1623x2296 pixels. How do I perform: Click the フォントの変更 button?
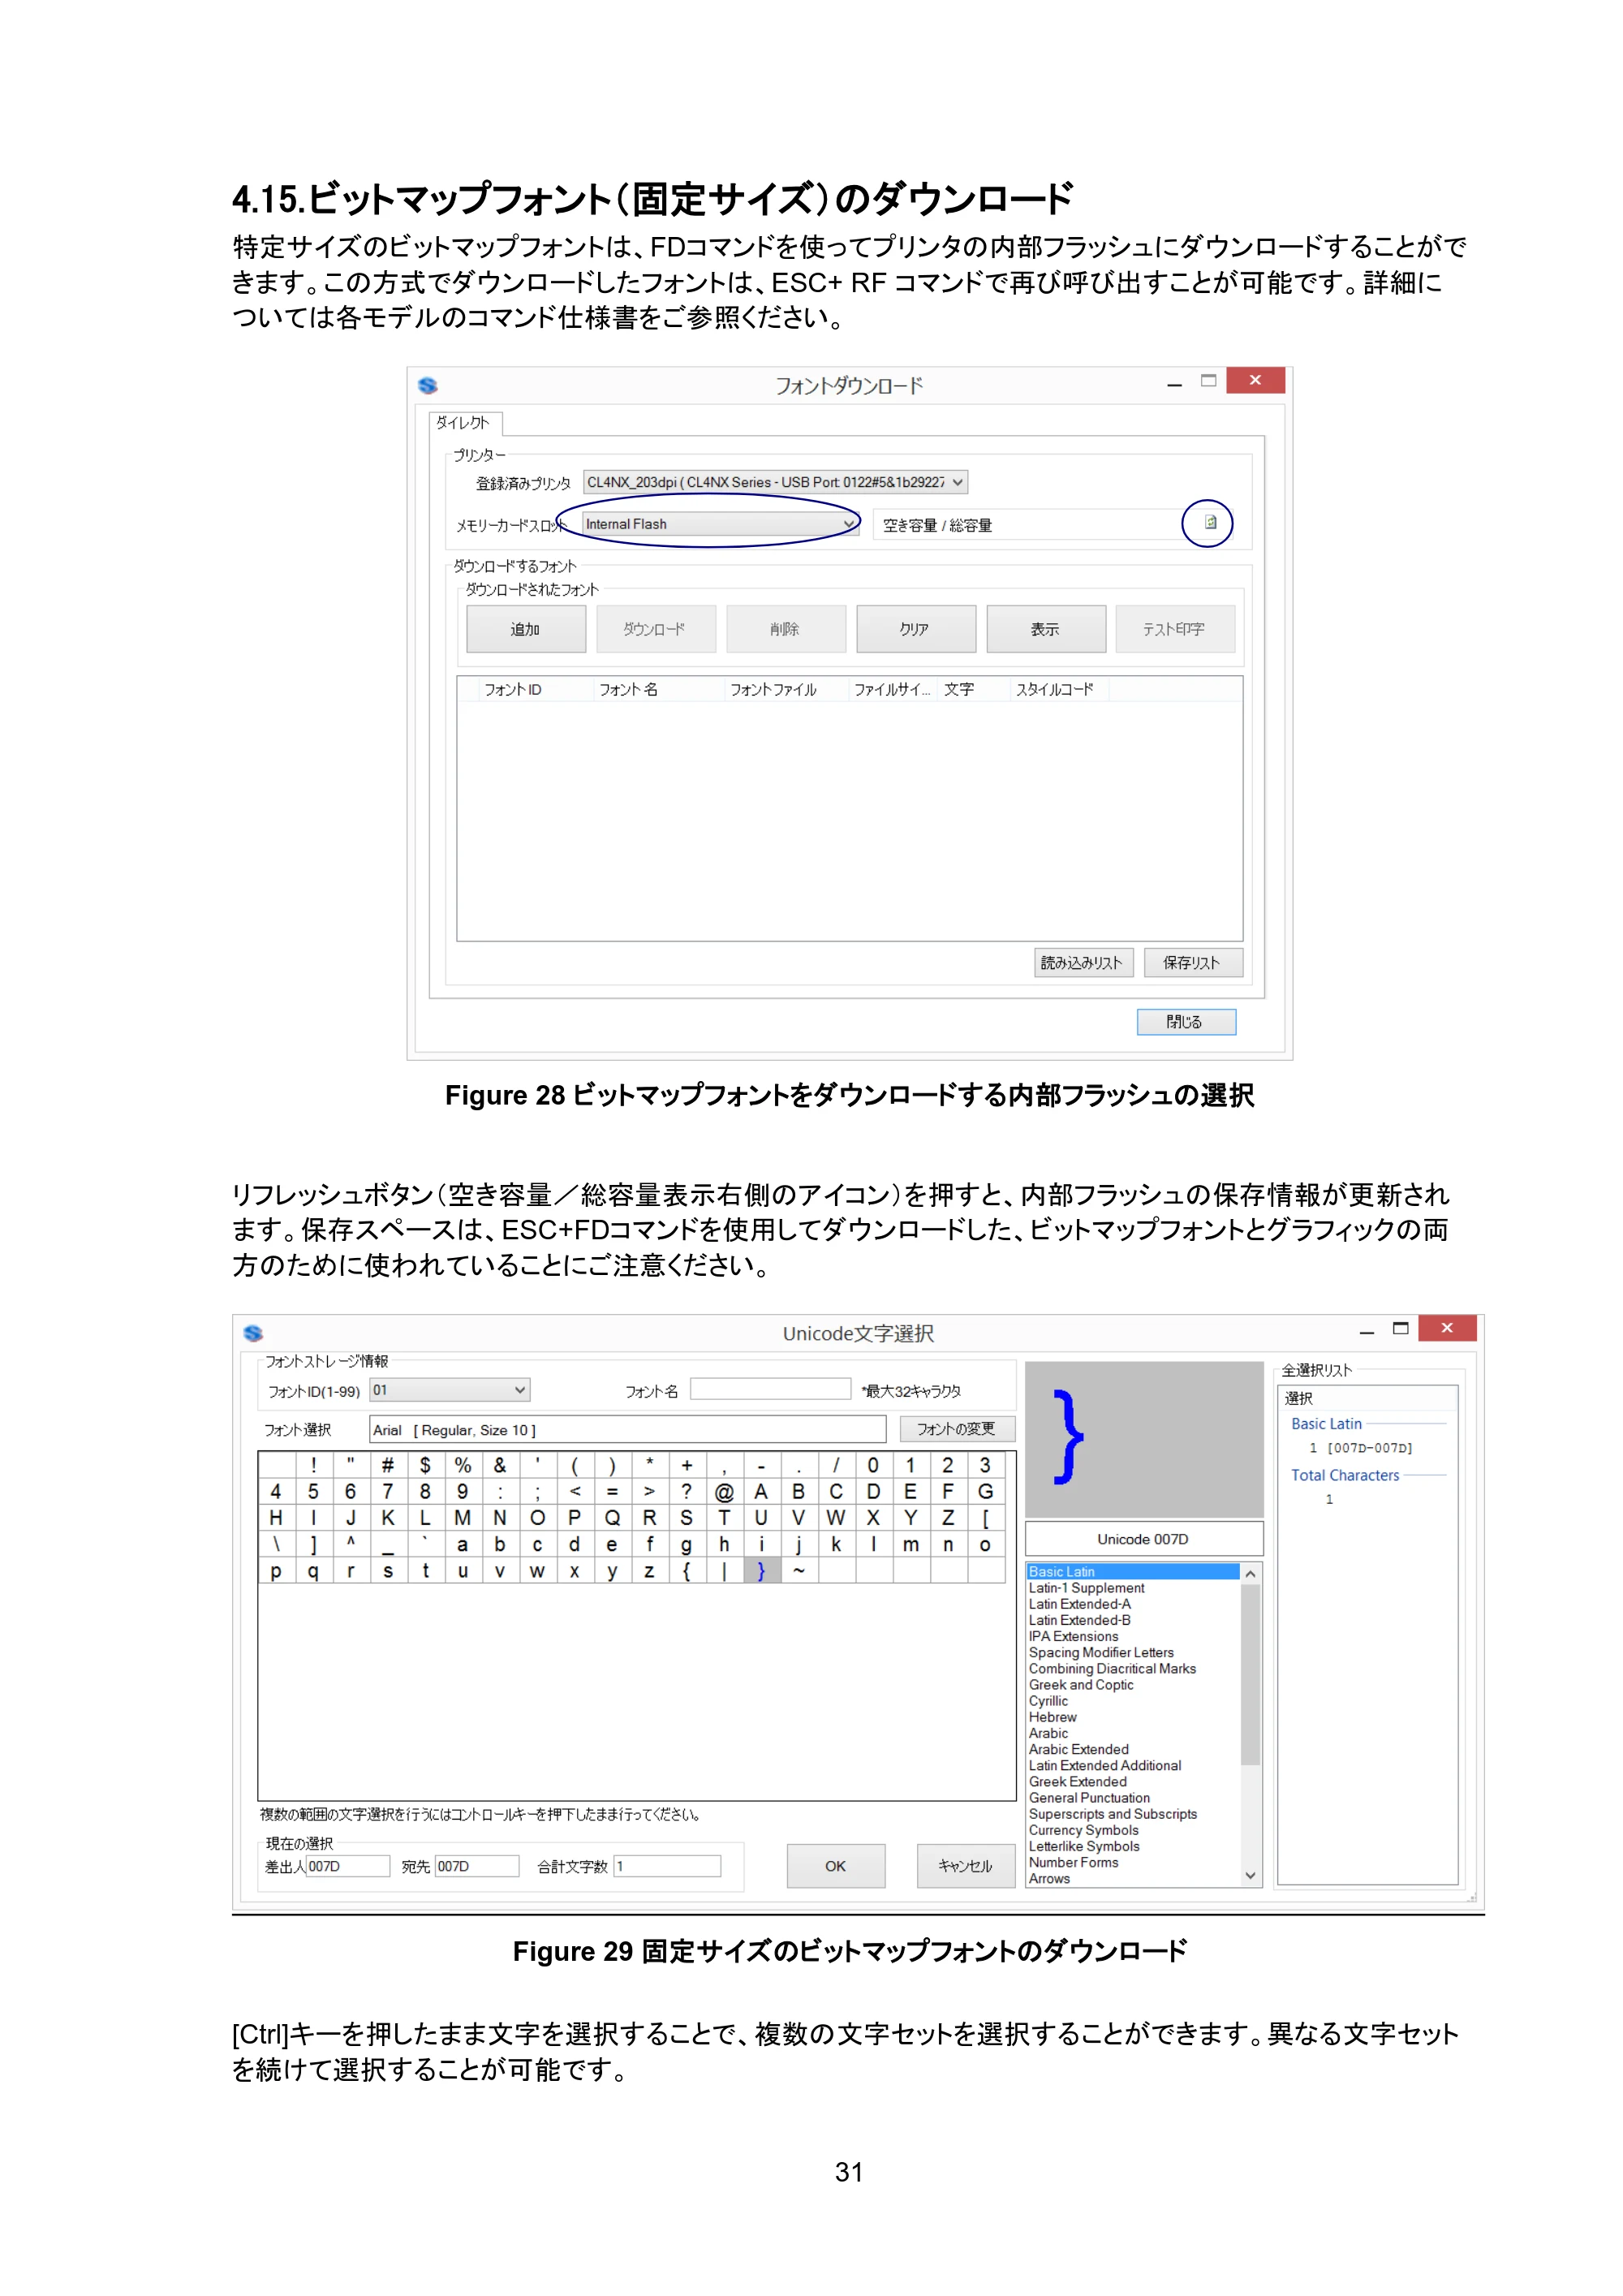[957, 1428]
